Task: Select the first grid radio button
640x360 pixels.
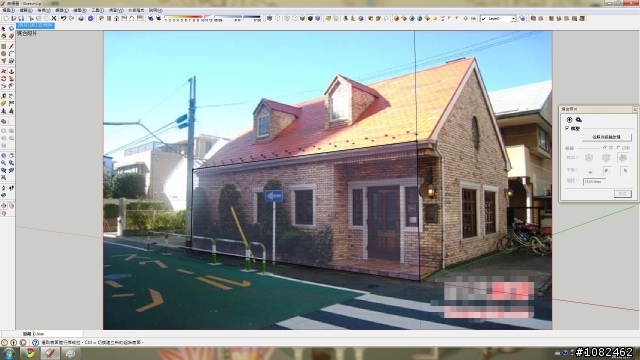Action: (x=605, y=147)
